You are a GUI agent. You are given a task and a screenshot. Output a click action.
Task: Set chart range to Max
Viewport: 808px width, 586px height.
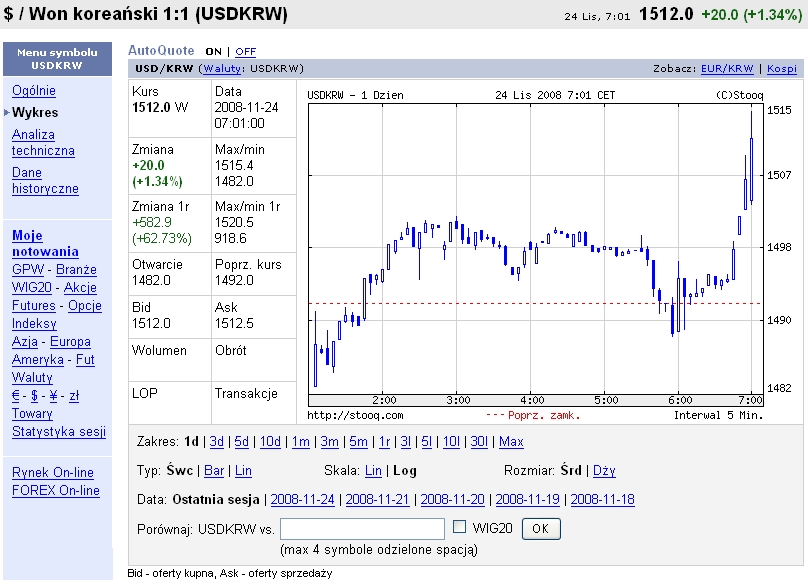click(x=511, y=442)
